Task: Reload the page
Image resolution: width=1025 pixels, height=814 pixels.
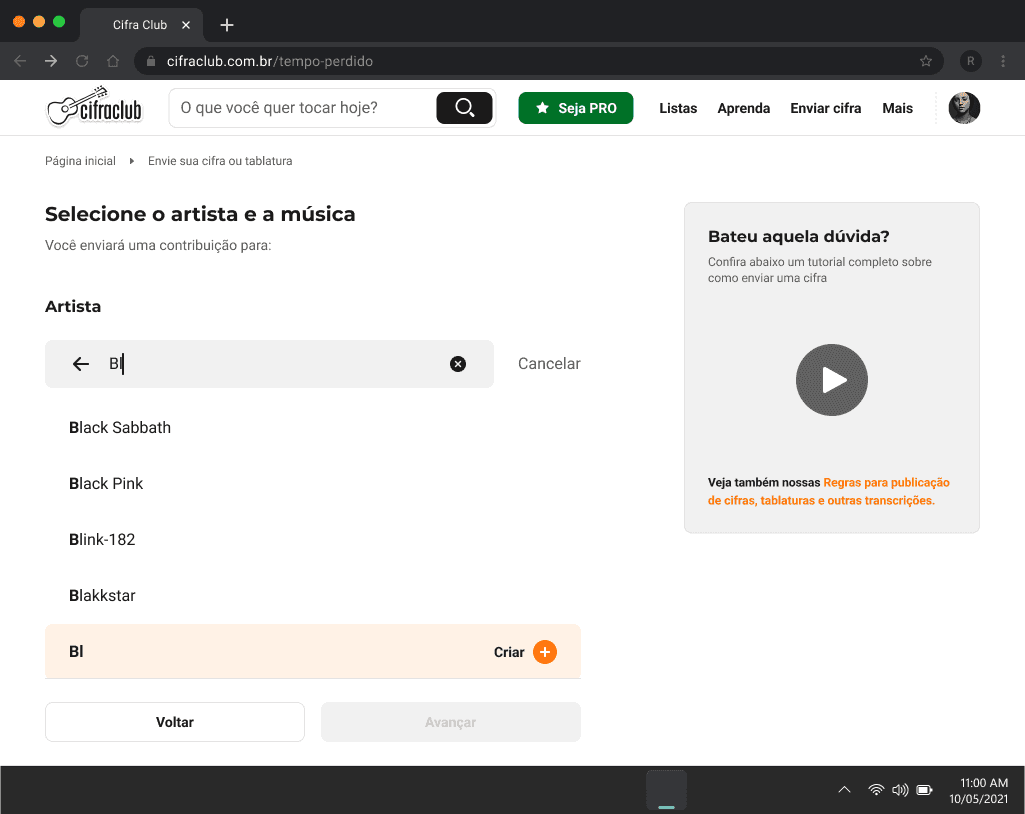Action: pyautogui.click(x=82, y=61)
